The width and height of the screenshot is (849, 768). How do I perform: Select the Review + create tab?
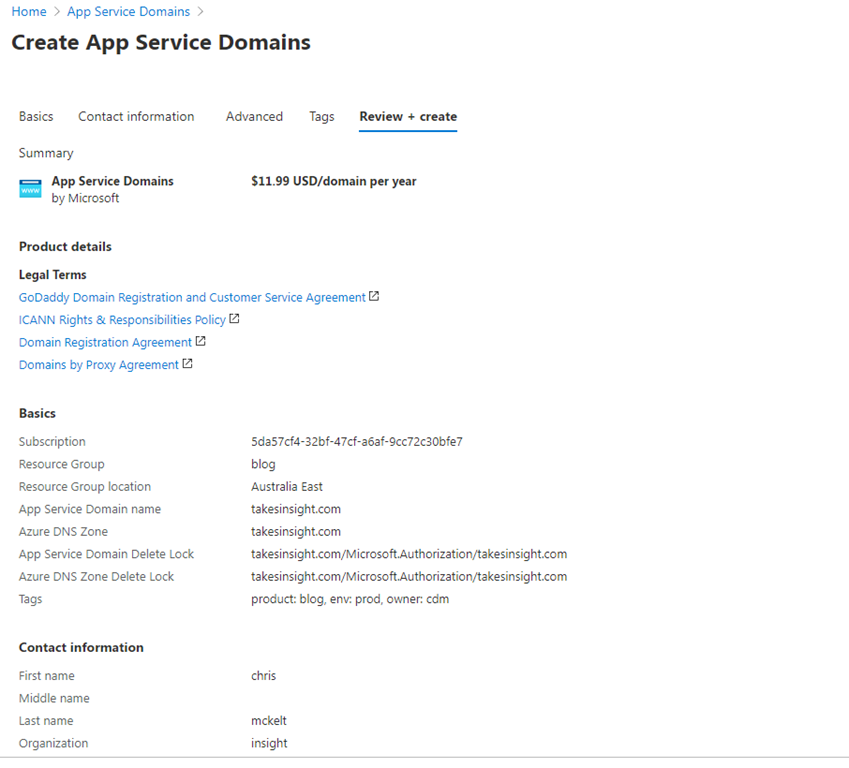(408, 116)
